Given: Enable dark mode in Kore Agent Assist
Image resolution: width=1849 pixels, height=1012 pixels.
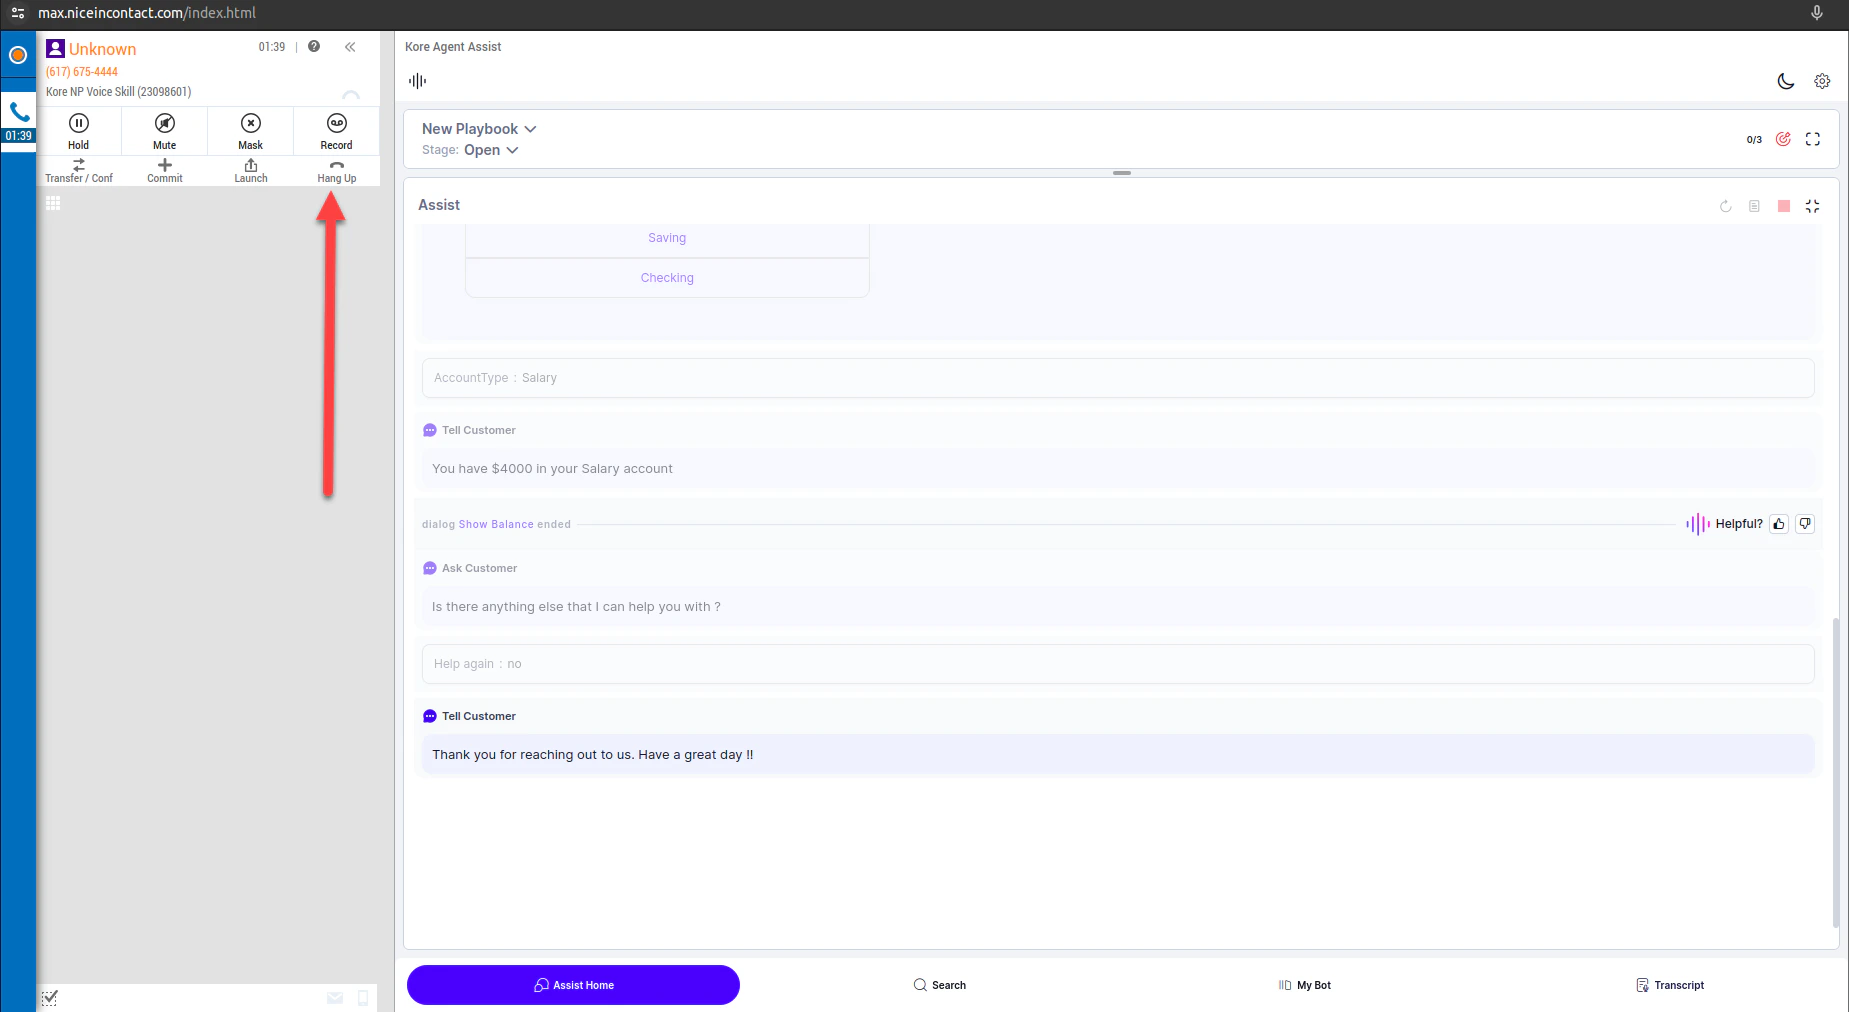Looking at the screenshot, I should 1786,82.
